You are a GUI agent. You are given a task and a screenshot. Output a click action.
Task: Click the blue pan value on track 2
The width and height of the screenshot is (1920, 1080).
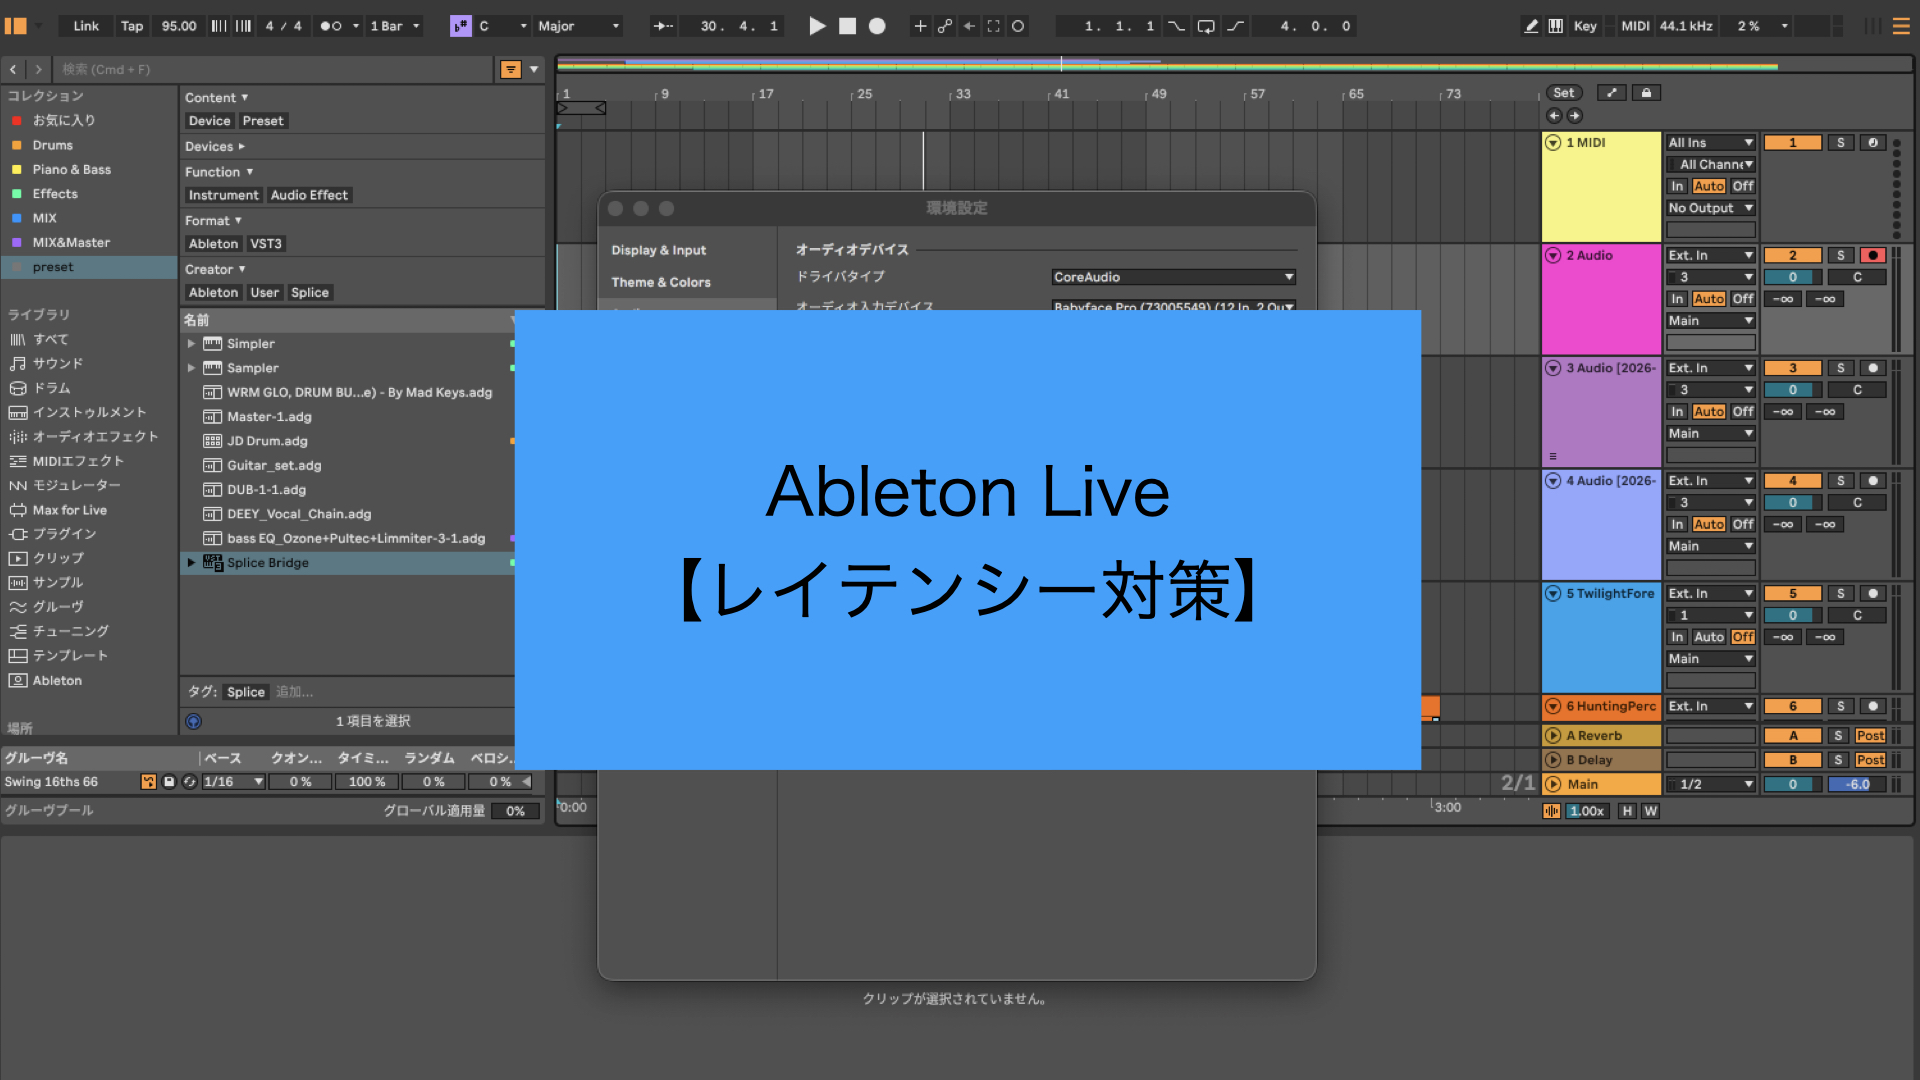(1792, 276)
